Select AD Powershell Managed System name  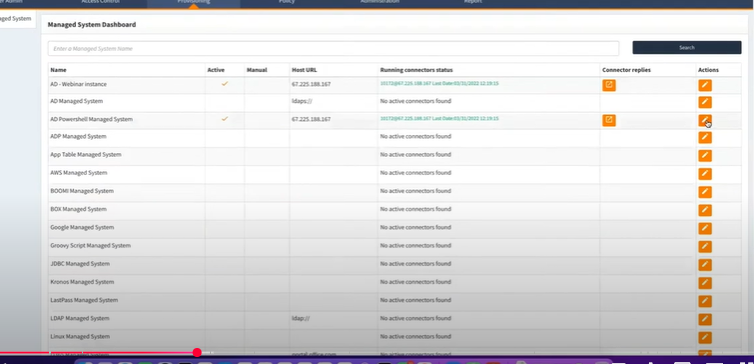[91, 119]
